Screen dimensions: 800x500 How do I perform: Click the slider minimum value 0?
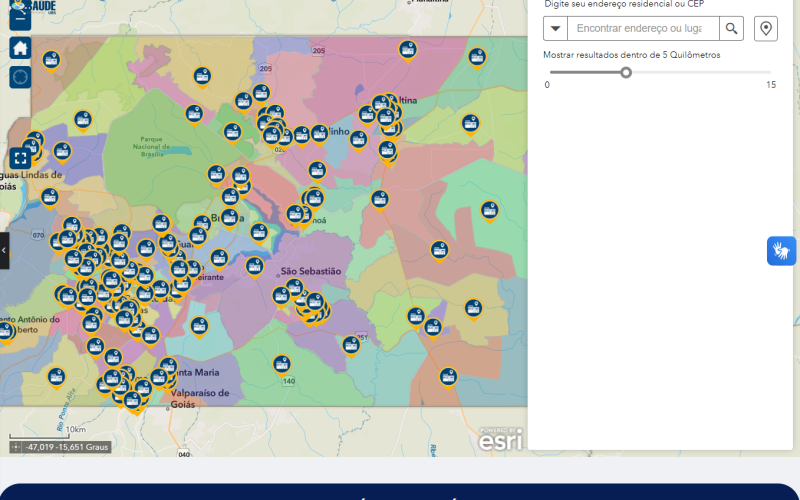[x=547, y=85]
